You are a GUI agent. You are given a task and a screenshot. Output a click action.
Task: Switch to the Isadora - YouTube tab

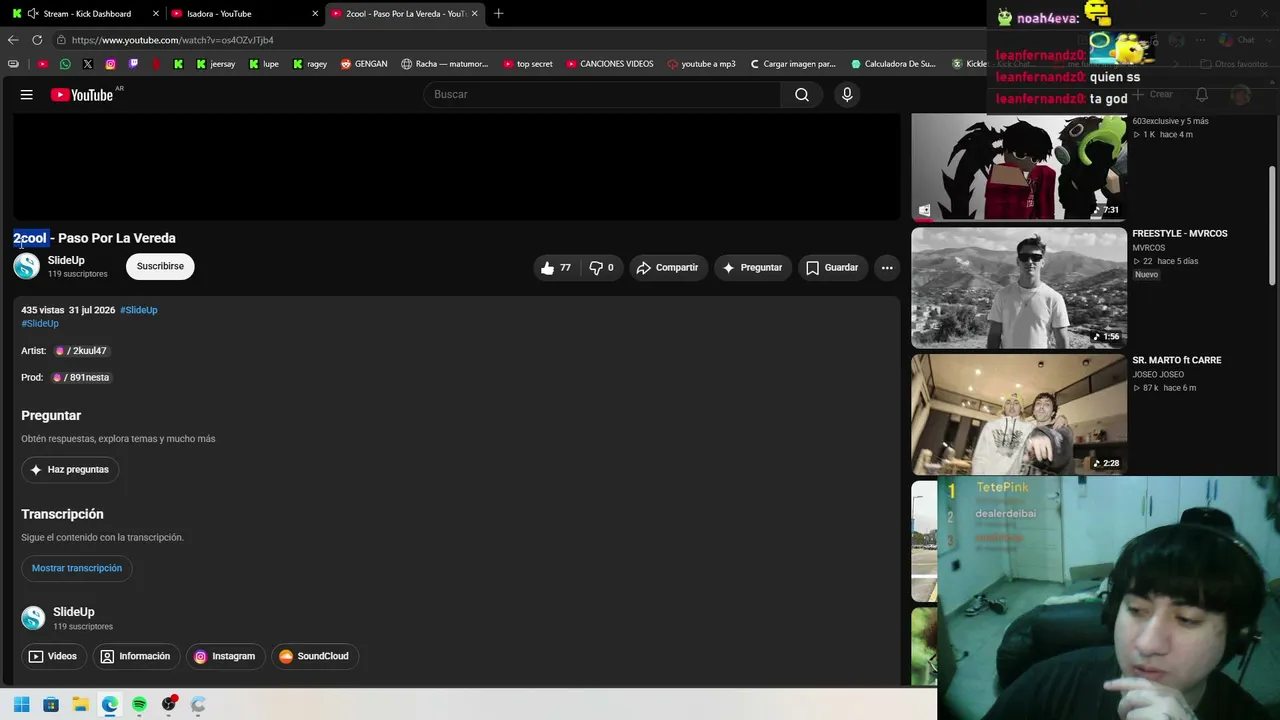(x=245, y=14)
